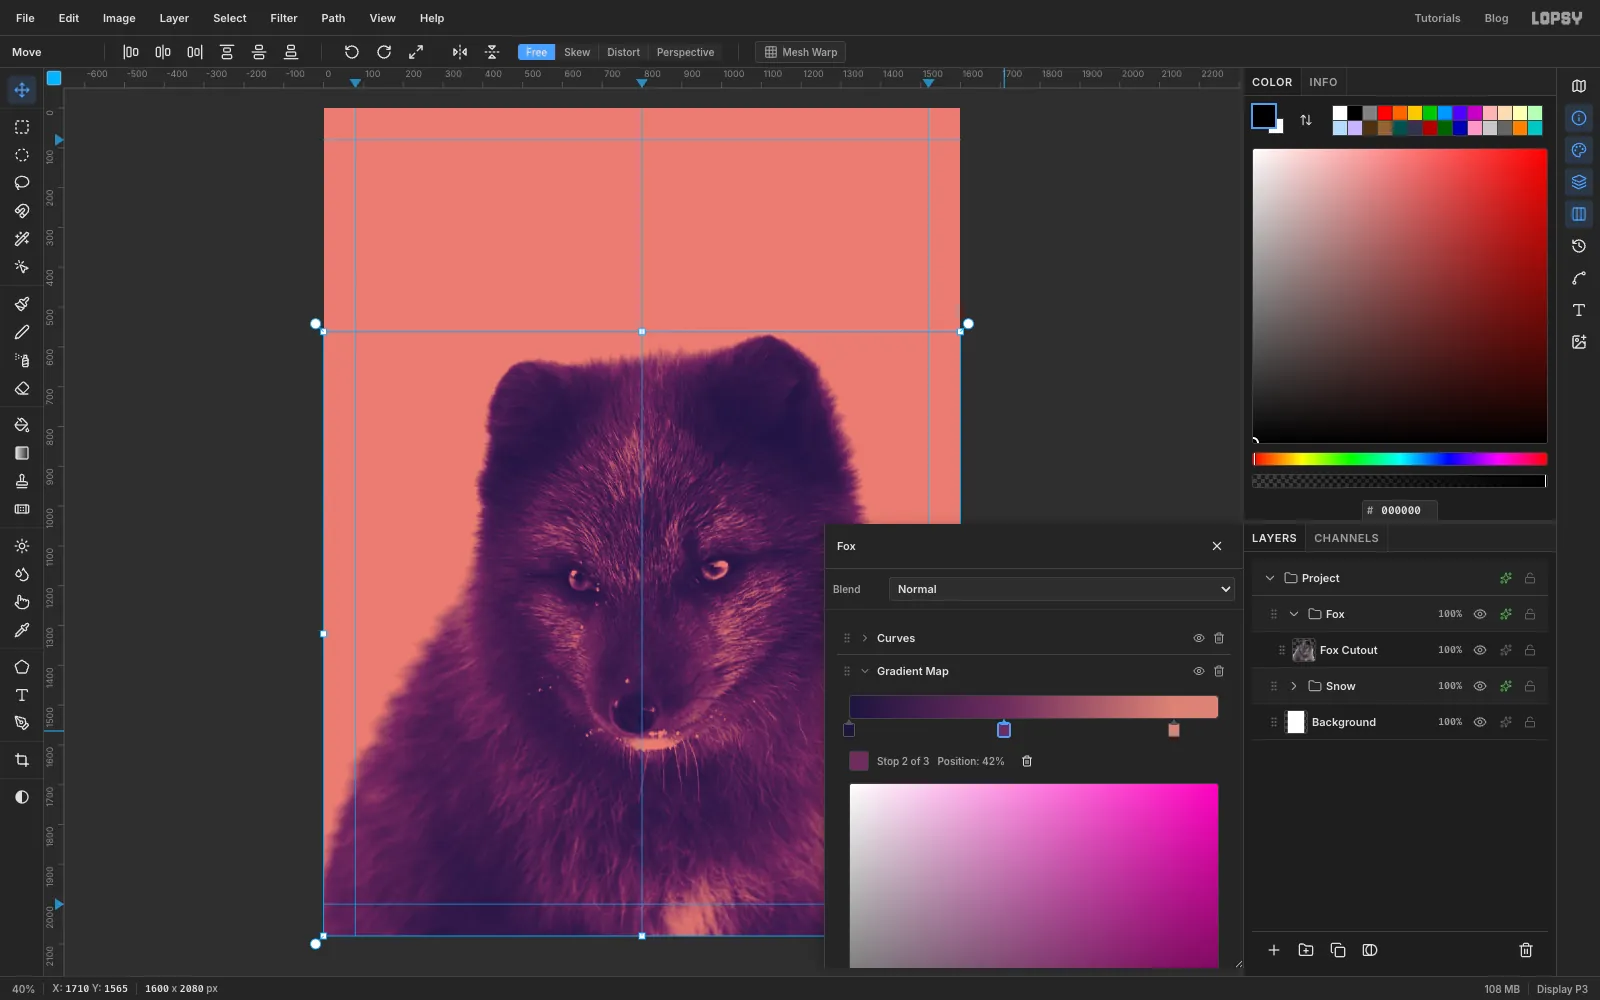This screenshot has width=1600, height=1000.
Task: Expand the Curves adjustment section
Action: [x=865, y=638]
